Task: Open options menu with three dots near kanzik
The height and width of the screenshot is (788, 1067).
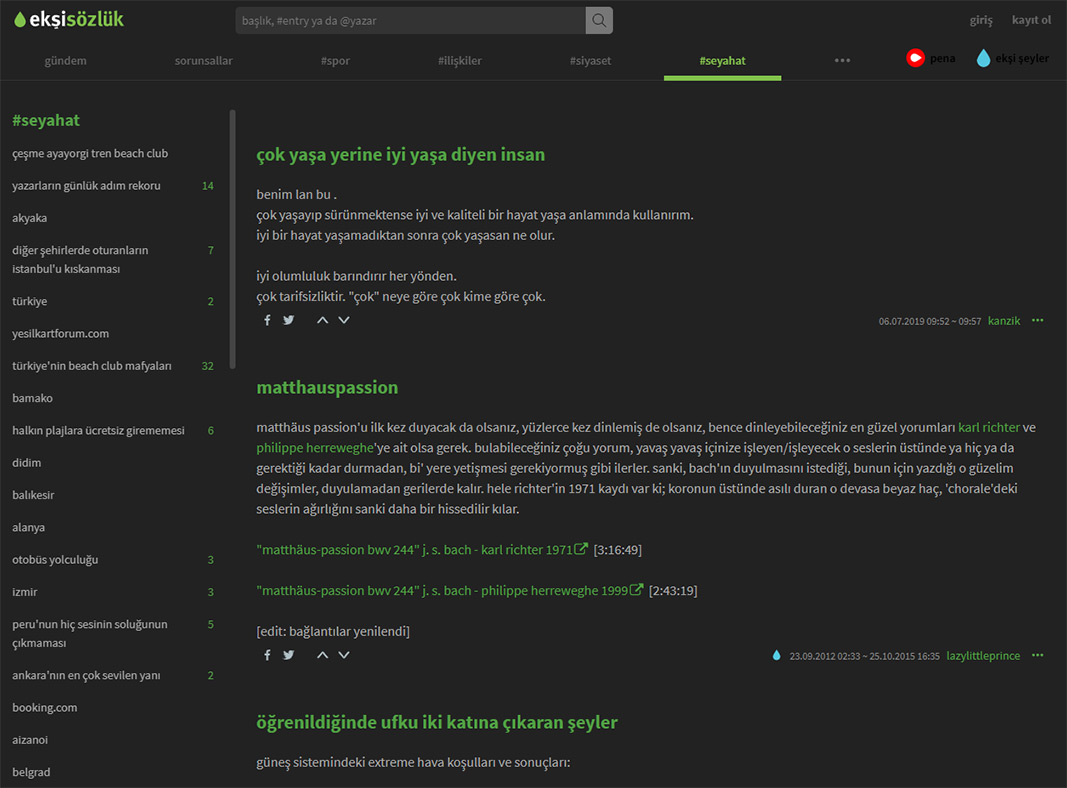Action: point(1037,320)
